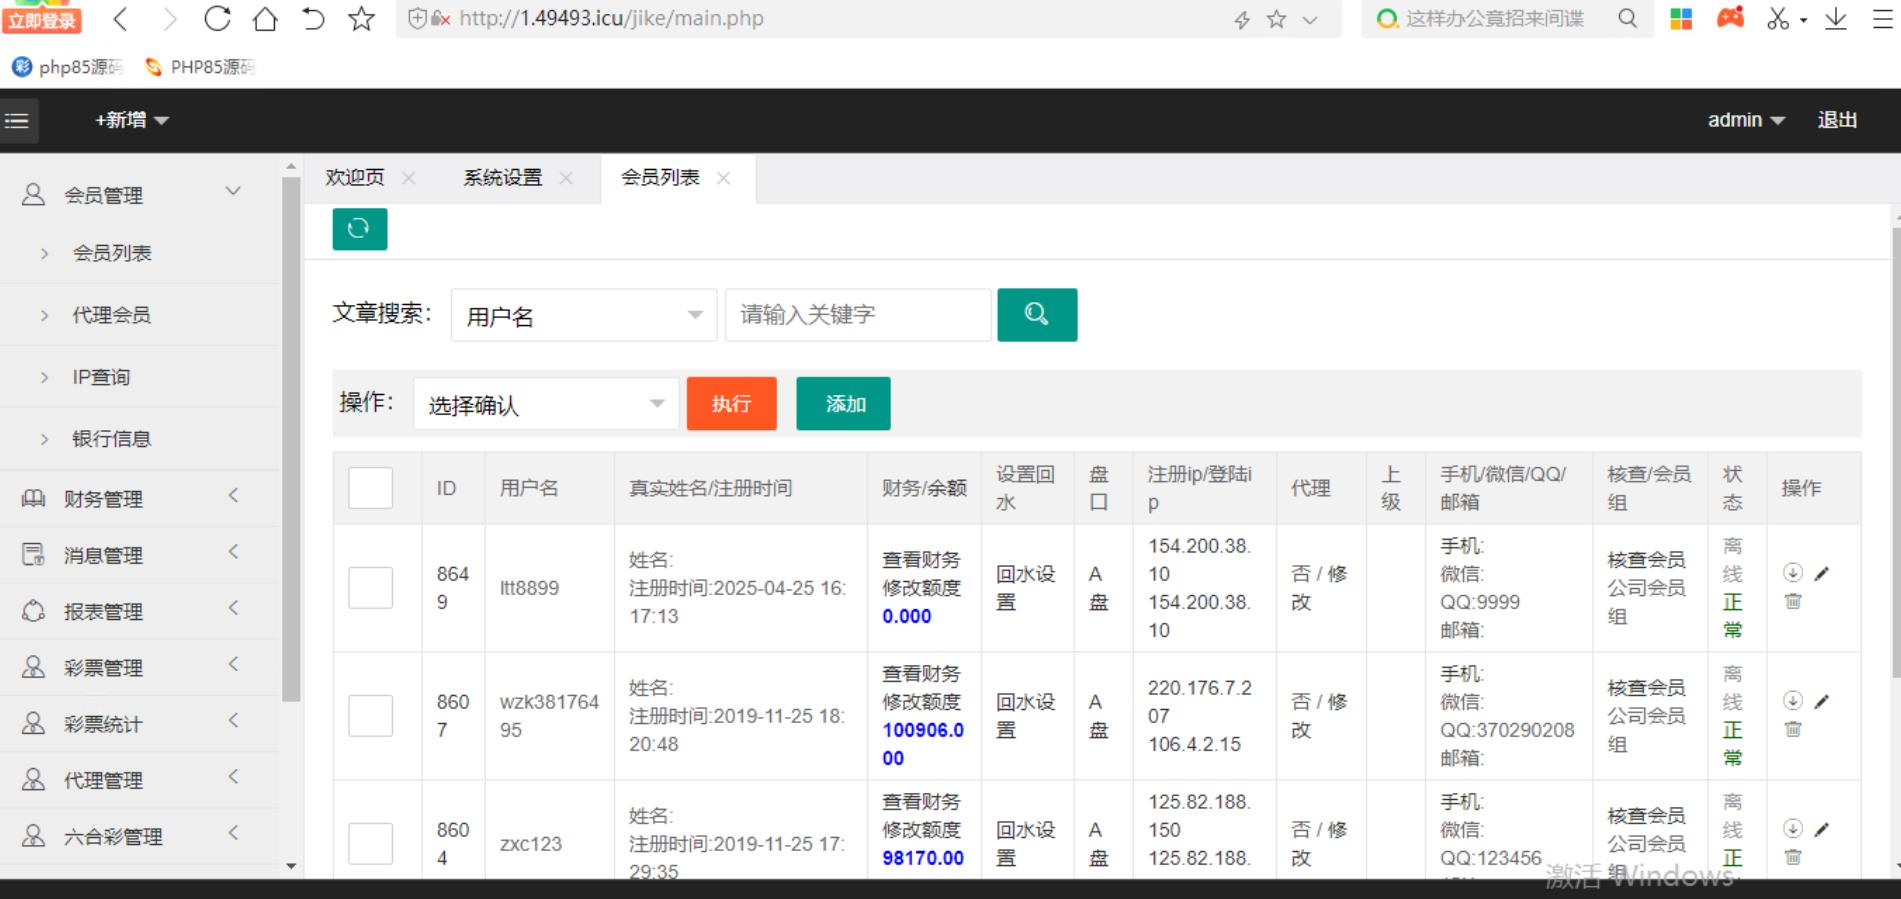Image resolution: width=1901 pixels, height=899 pixels.
Task: Expand the 财务管理 sidebar section
Action: click(130, 498)
